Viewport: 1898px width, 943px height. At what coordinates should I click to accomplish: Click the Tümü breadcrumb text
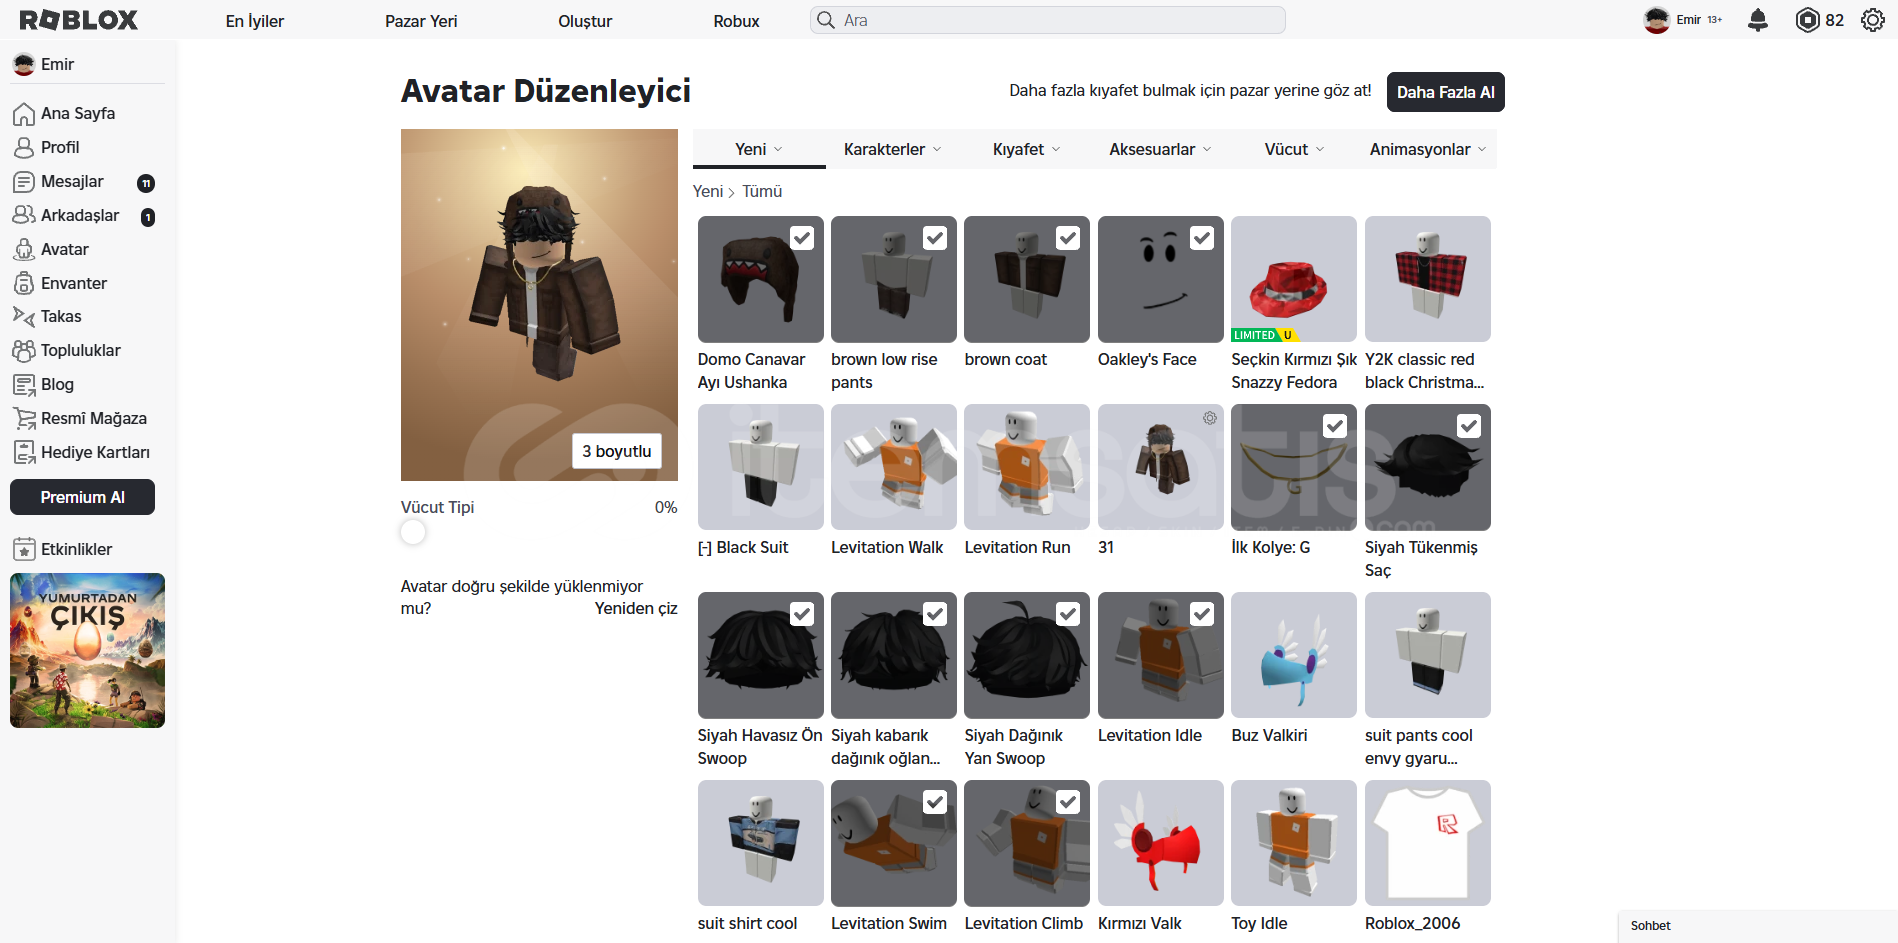click(762, 191)
